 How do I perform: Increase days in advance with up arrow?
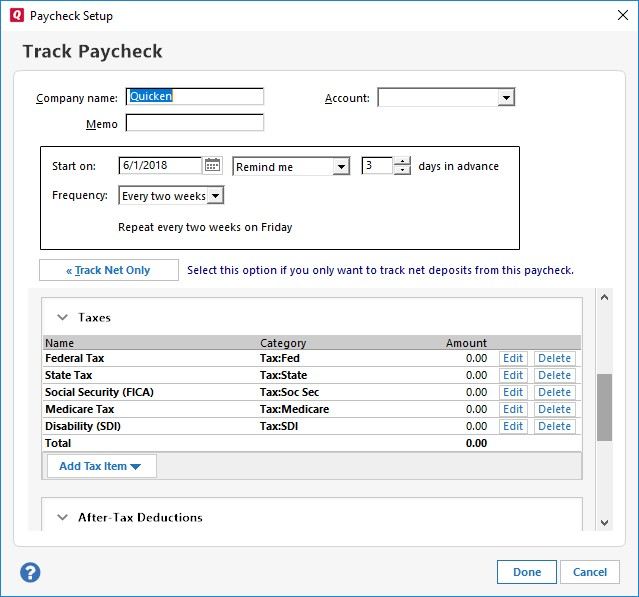pyautogui.click(x=402, y=161)
